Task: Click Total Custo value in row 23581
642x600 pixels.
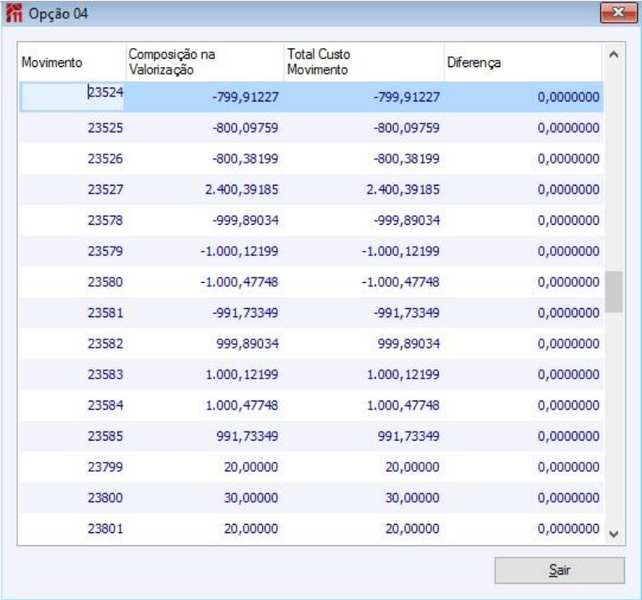Action: coord(407,313)
